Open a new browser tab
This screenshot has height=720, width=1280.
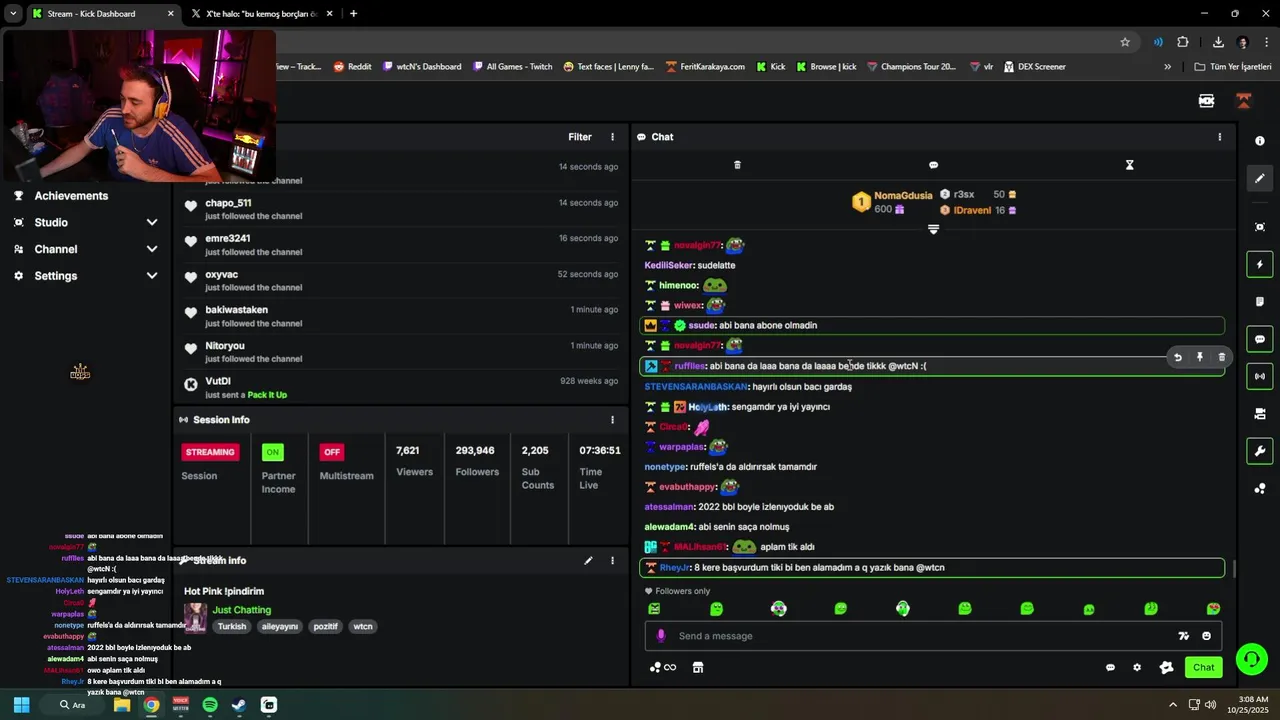tap(353, 14)
